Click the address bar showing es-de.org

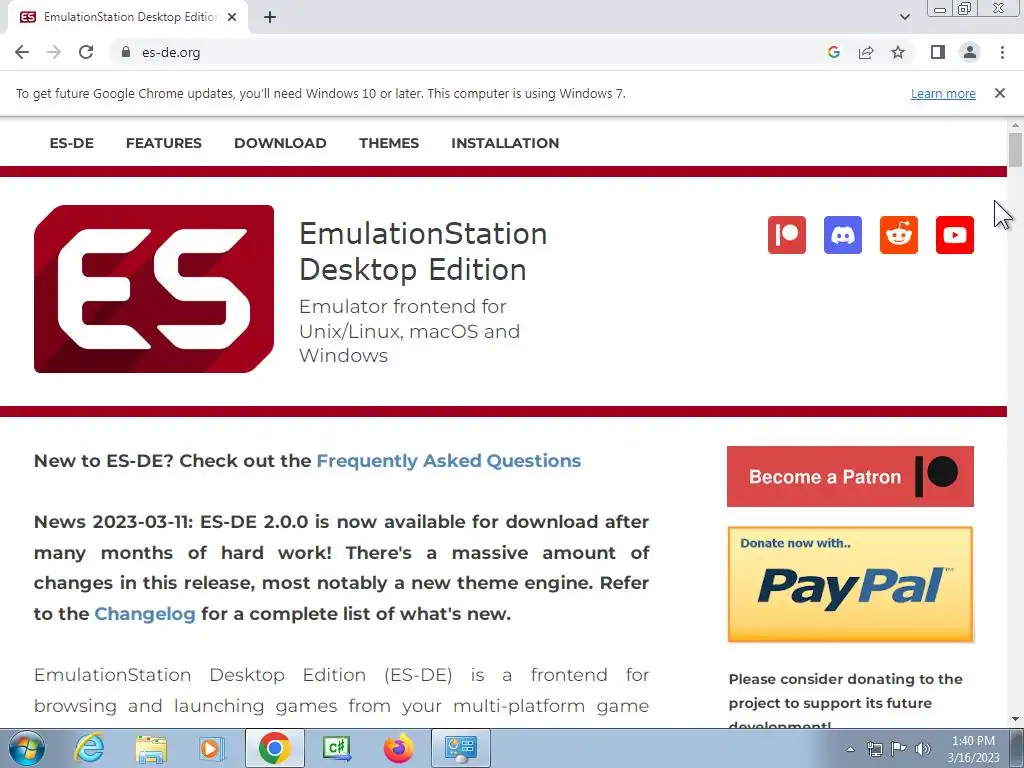tap(470, 52)
